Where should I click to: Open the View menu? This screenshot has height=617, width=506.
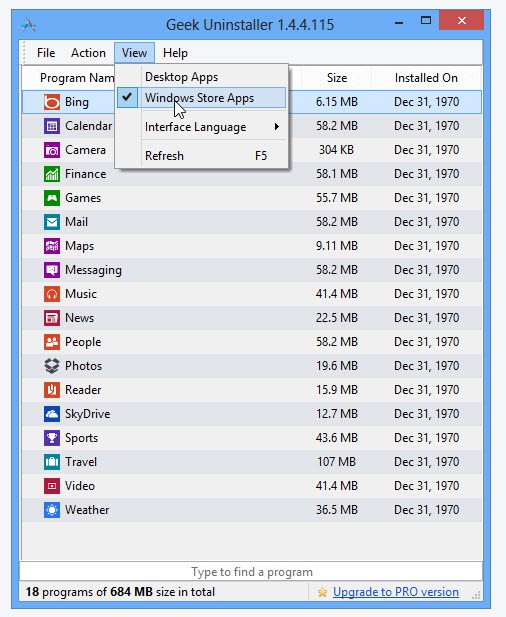point(134,53)
